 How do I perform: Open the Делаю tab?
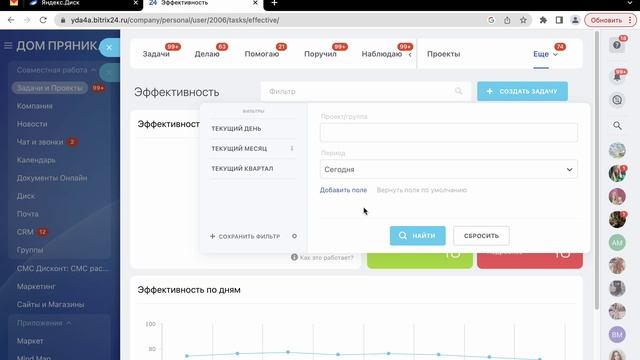coord(207,54)
